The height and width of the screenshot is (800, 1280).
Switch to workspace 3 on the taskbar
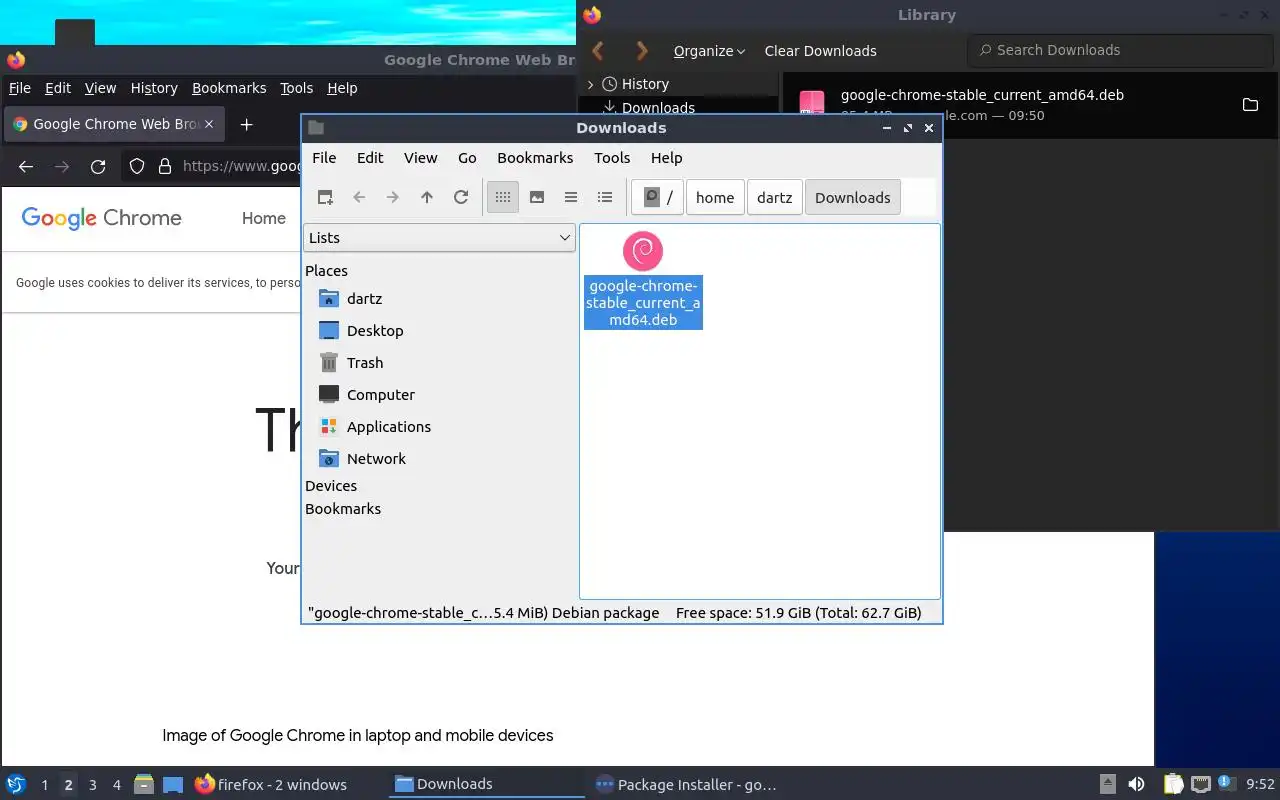pyautogui.click(x=93, y=785)
